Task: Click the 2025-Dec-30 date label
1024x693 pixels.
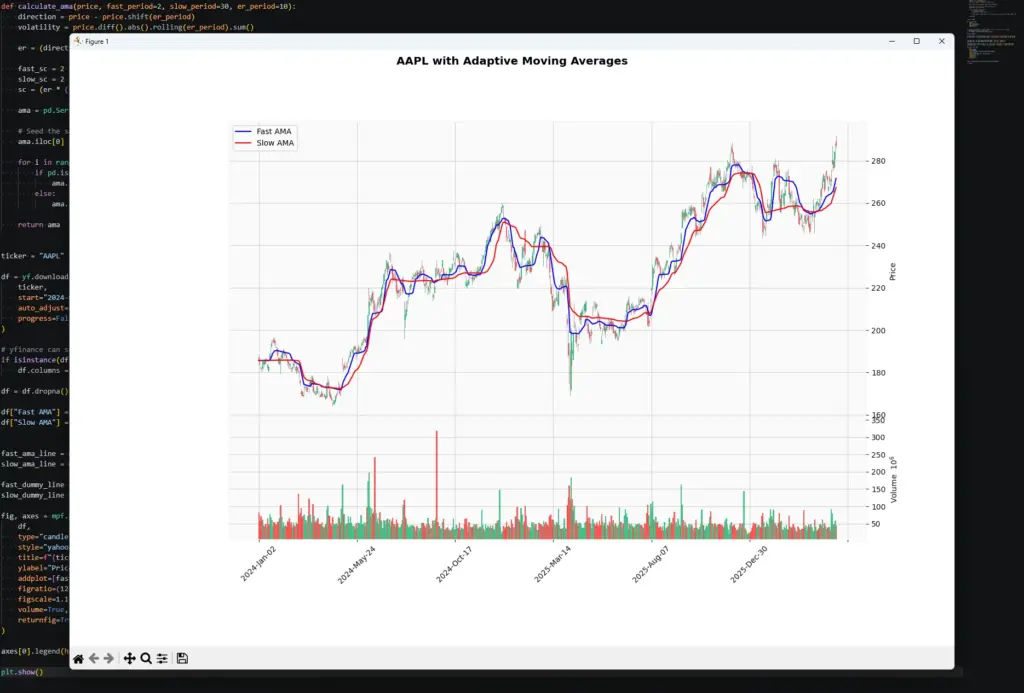Action: click(x=748, y=564)
